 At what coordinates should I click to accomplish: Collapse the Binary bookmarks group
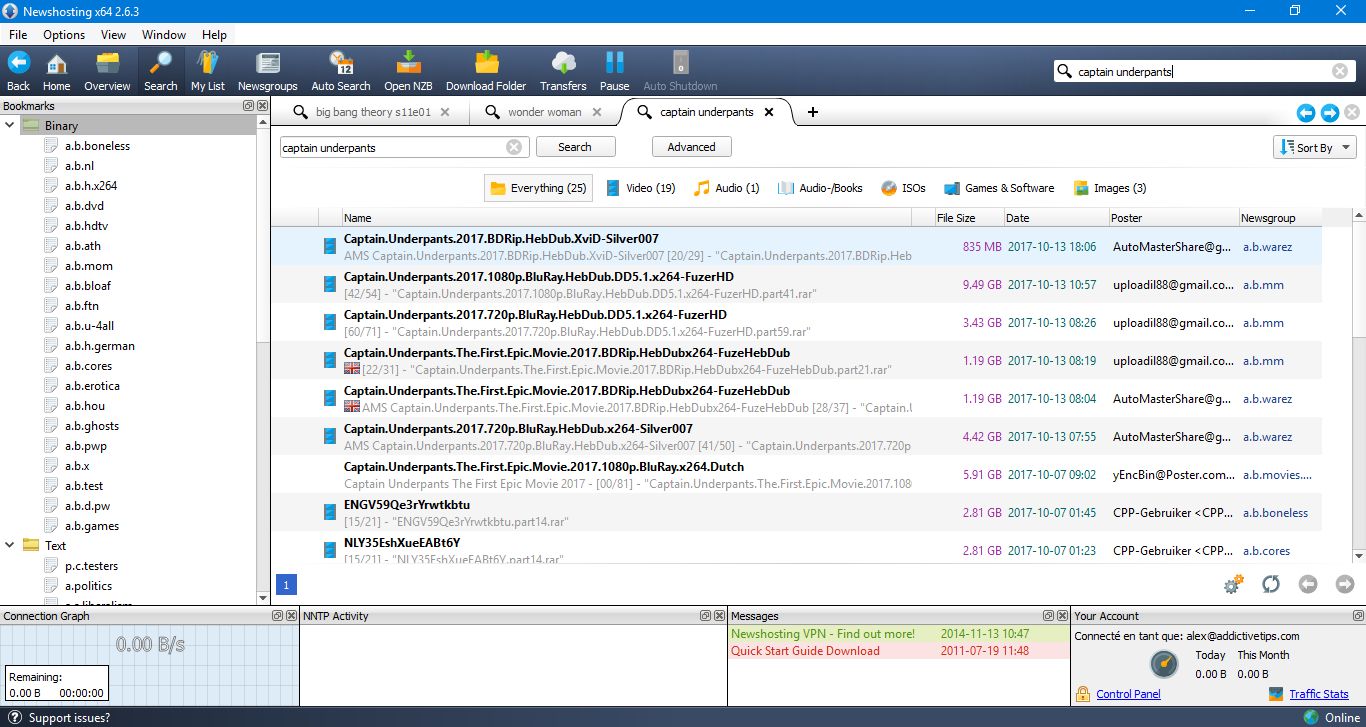(10, 126)
